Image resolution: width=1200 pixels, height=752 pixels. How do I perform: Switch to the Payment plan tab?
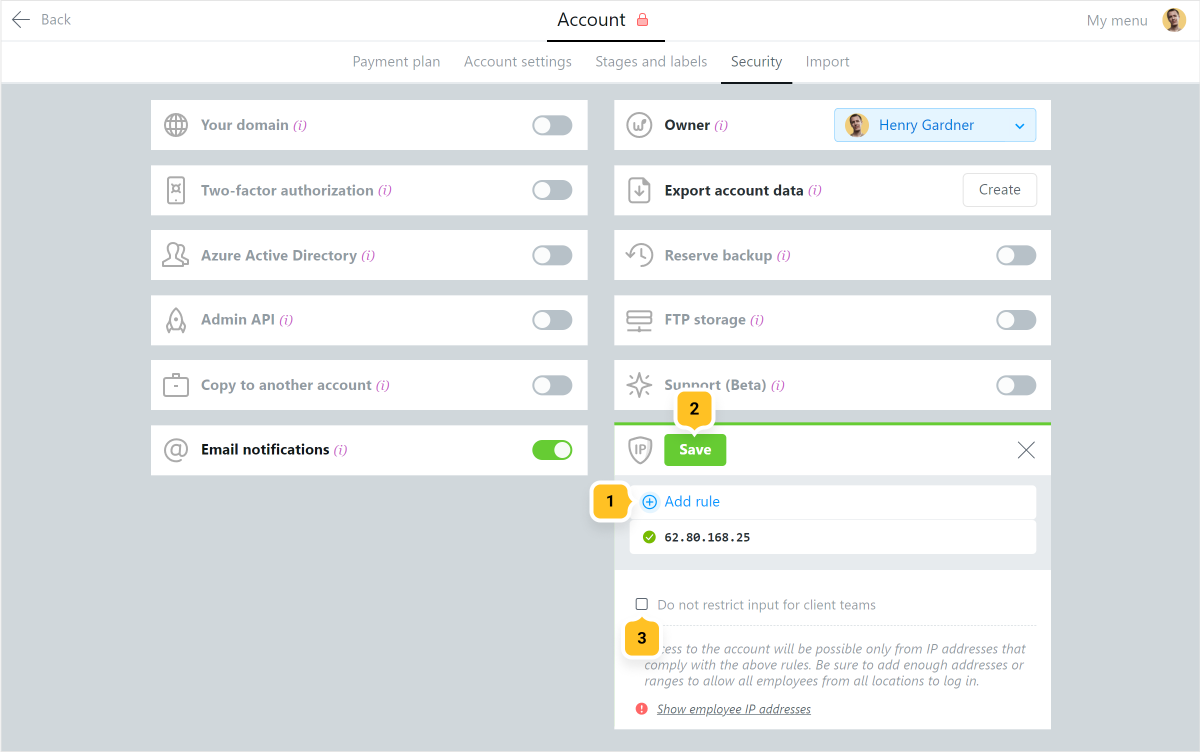click(x=396, y=62)
